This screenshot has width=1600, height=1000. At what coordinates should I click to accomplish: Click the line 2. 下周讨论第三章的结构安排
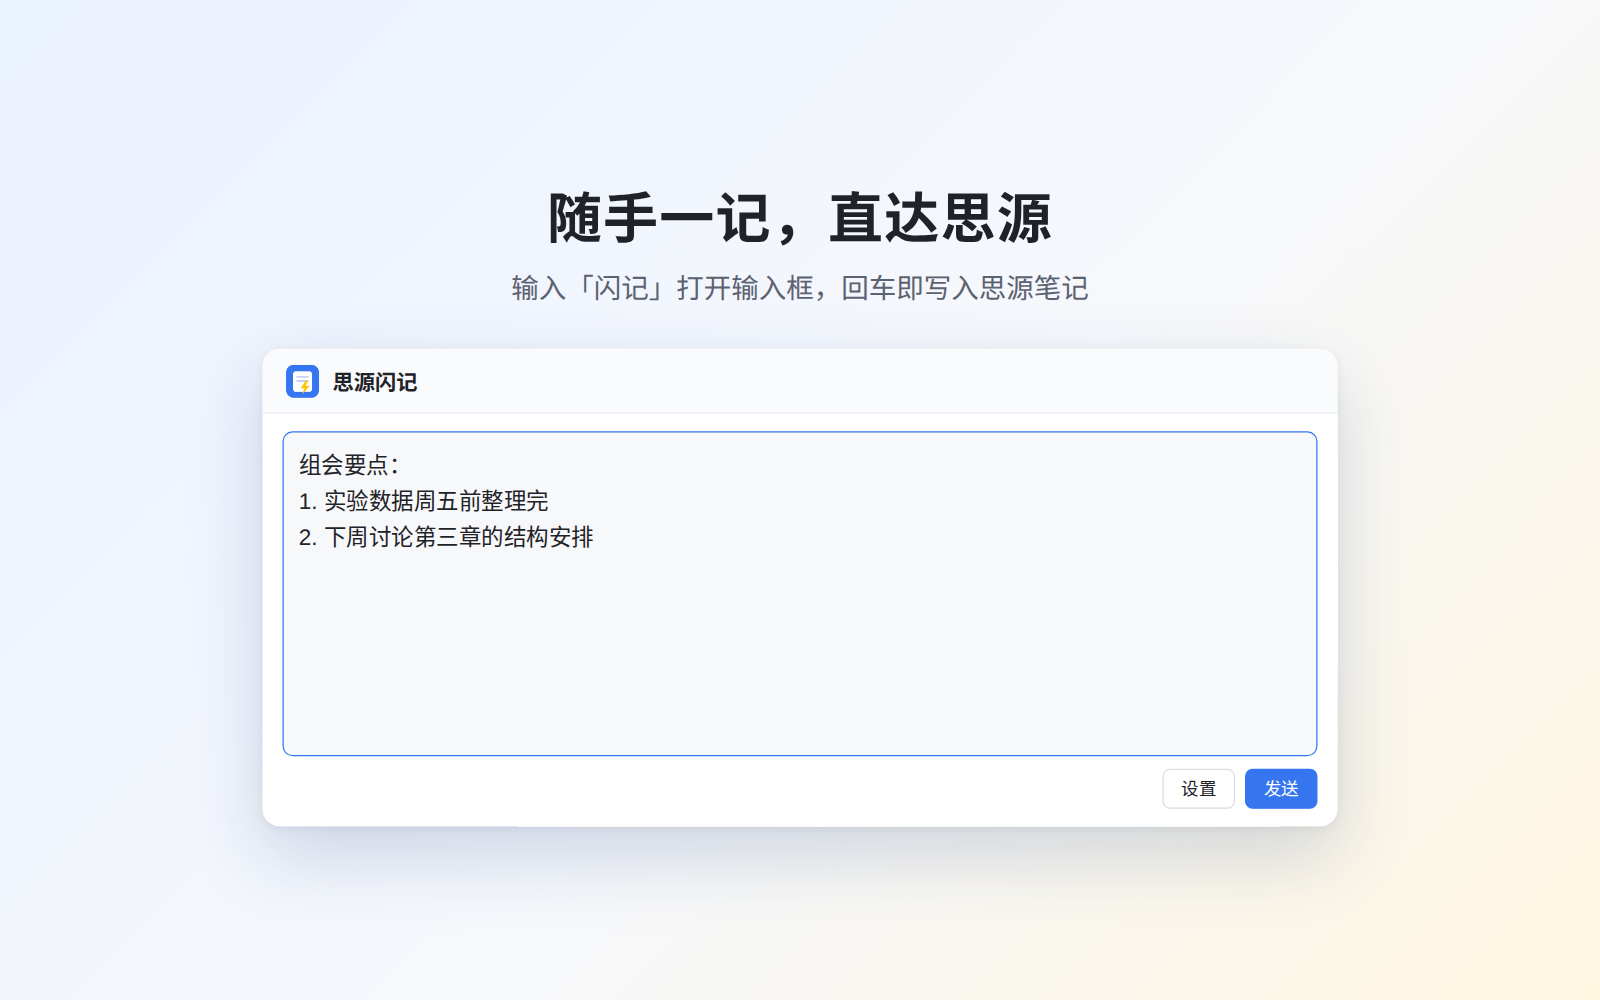pos(446,537)
